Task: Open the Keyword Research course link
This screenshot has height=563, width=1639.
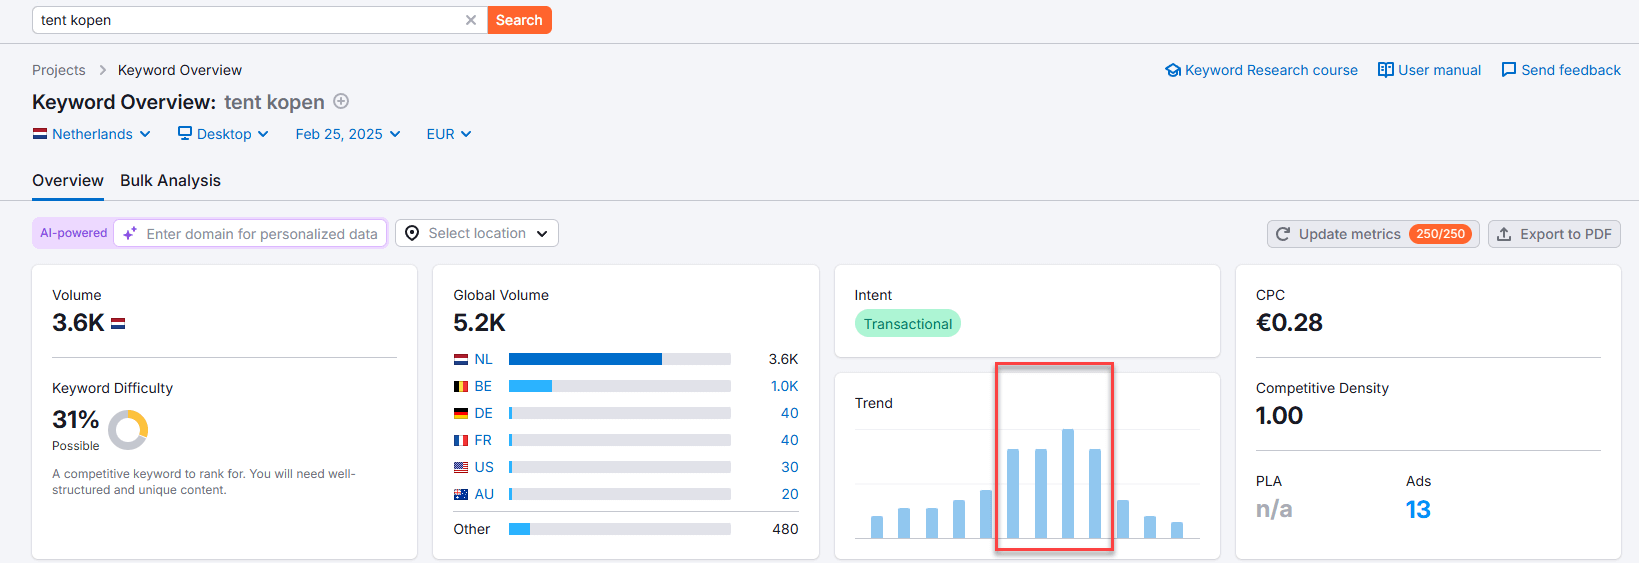Action: click(1262, 70)
